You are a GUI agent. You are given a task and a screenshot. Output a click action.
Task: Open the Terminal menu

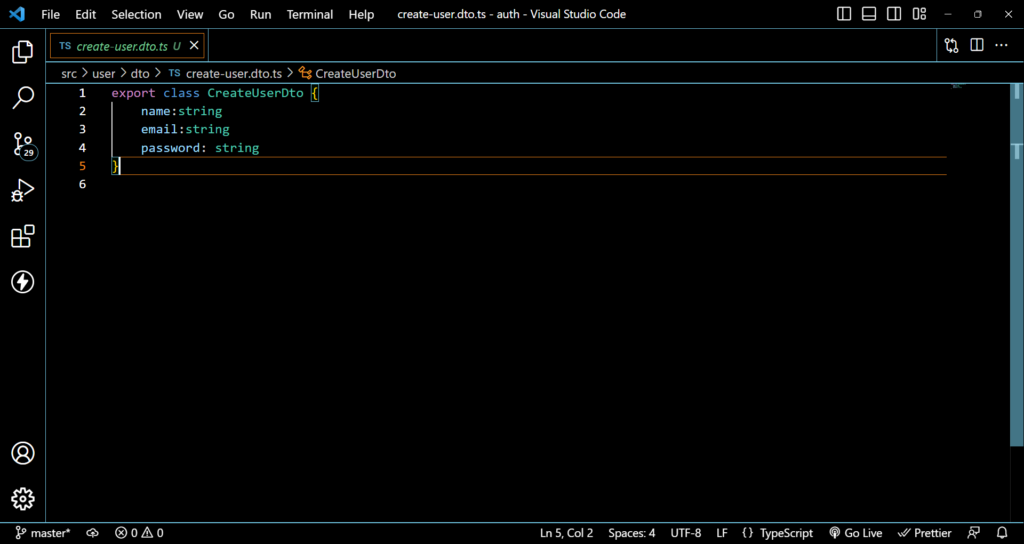[x=310, y=14]
